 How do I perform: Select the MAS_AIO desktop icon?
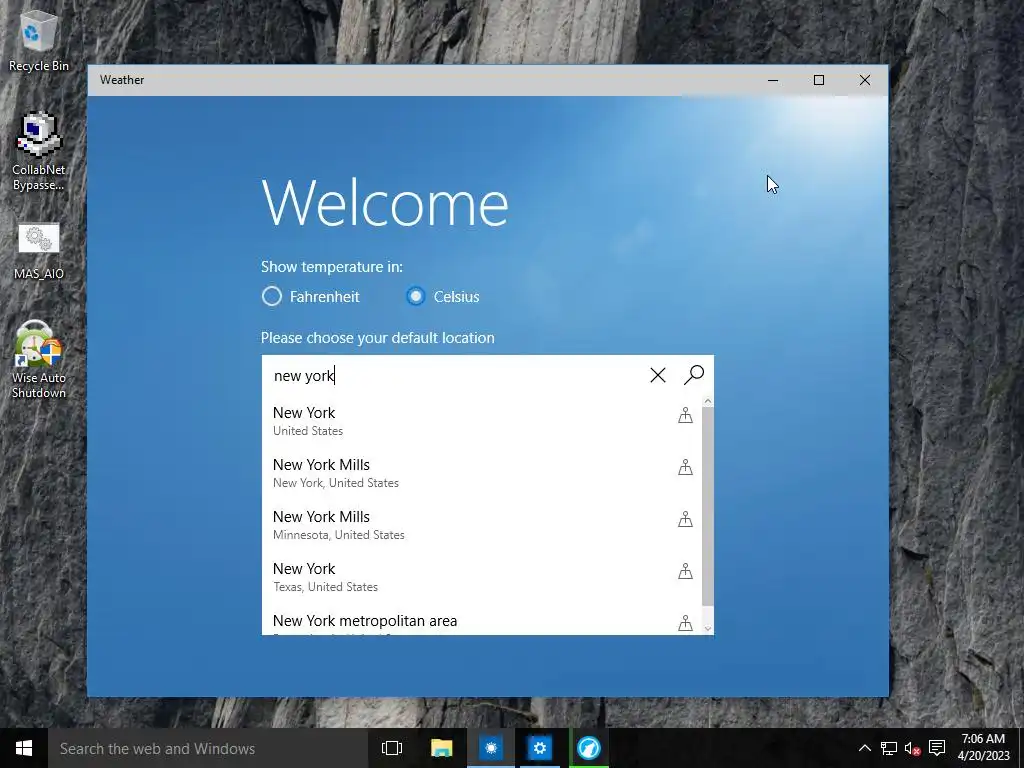point(39,251)
